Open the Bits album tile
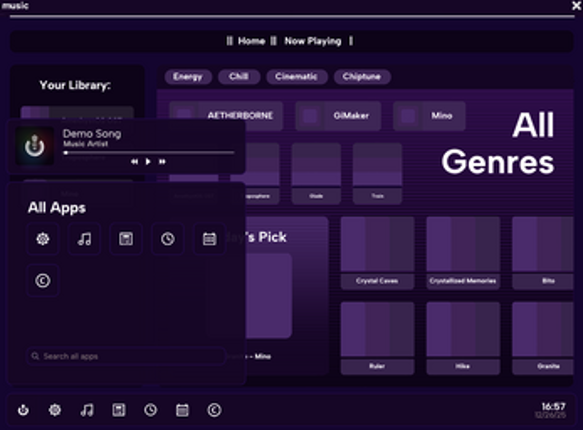The height and width of the screenshot is (430, 583). pos(543,253)
